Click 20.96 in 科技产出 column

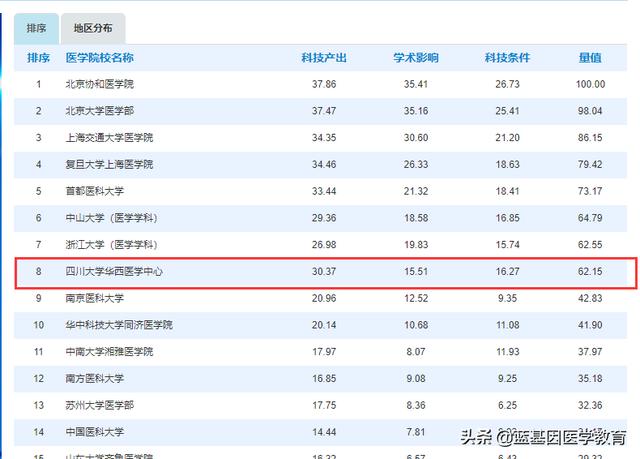(x=324, y=298)
